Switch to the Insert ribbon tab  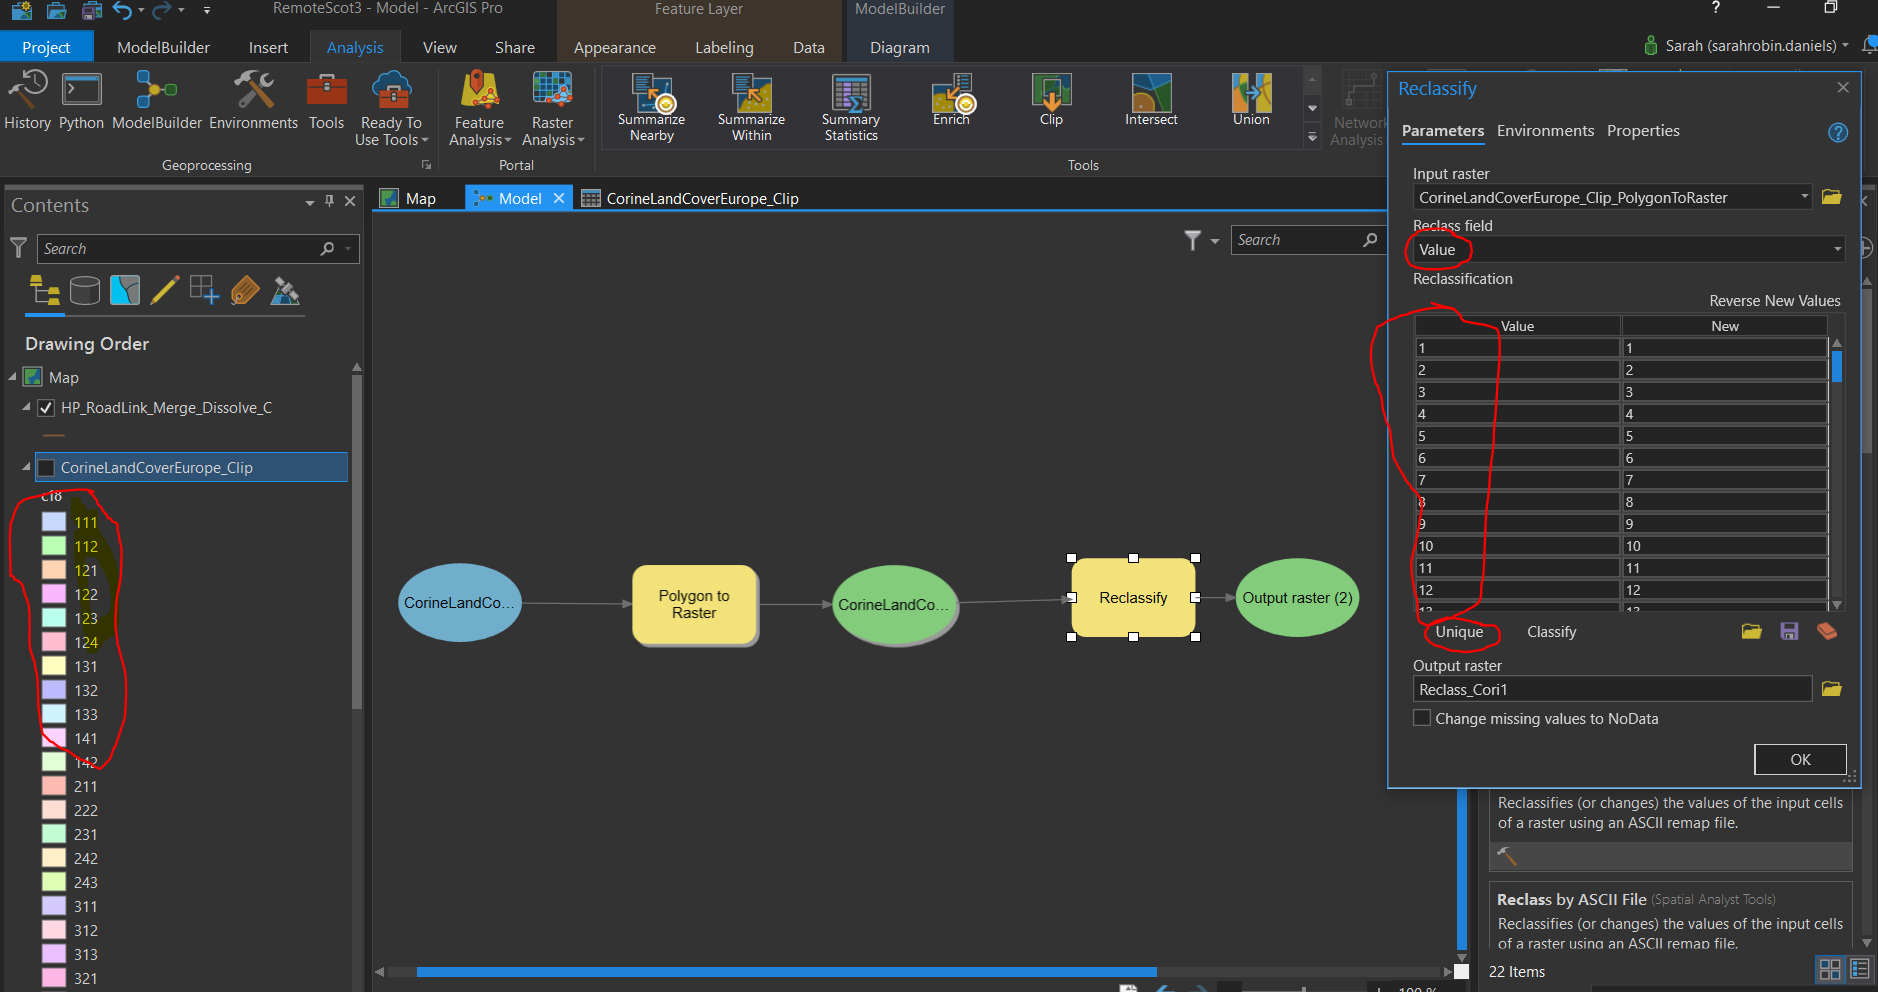pos(268,47)
